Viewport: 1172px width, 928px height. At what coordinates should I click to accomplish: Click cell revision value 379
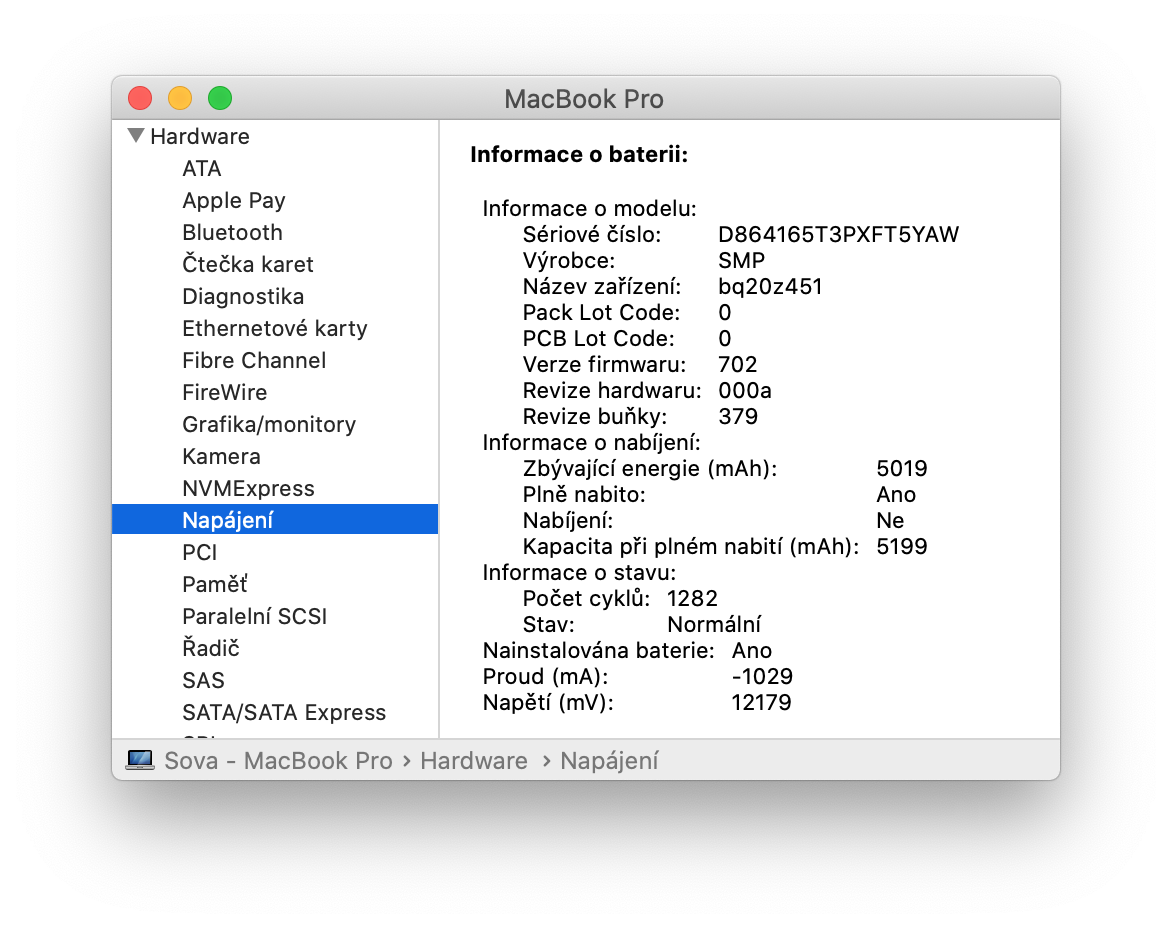(x=738, y=417)
